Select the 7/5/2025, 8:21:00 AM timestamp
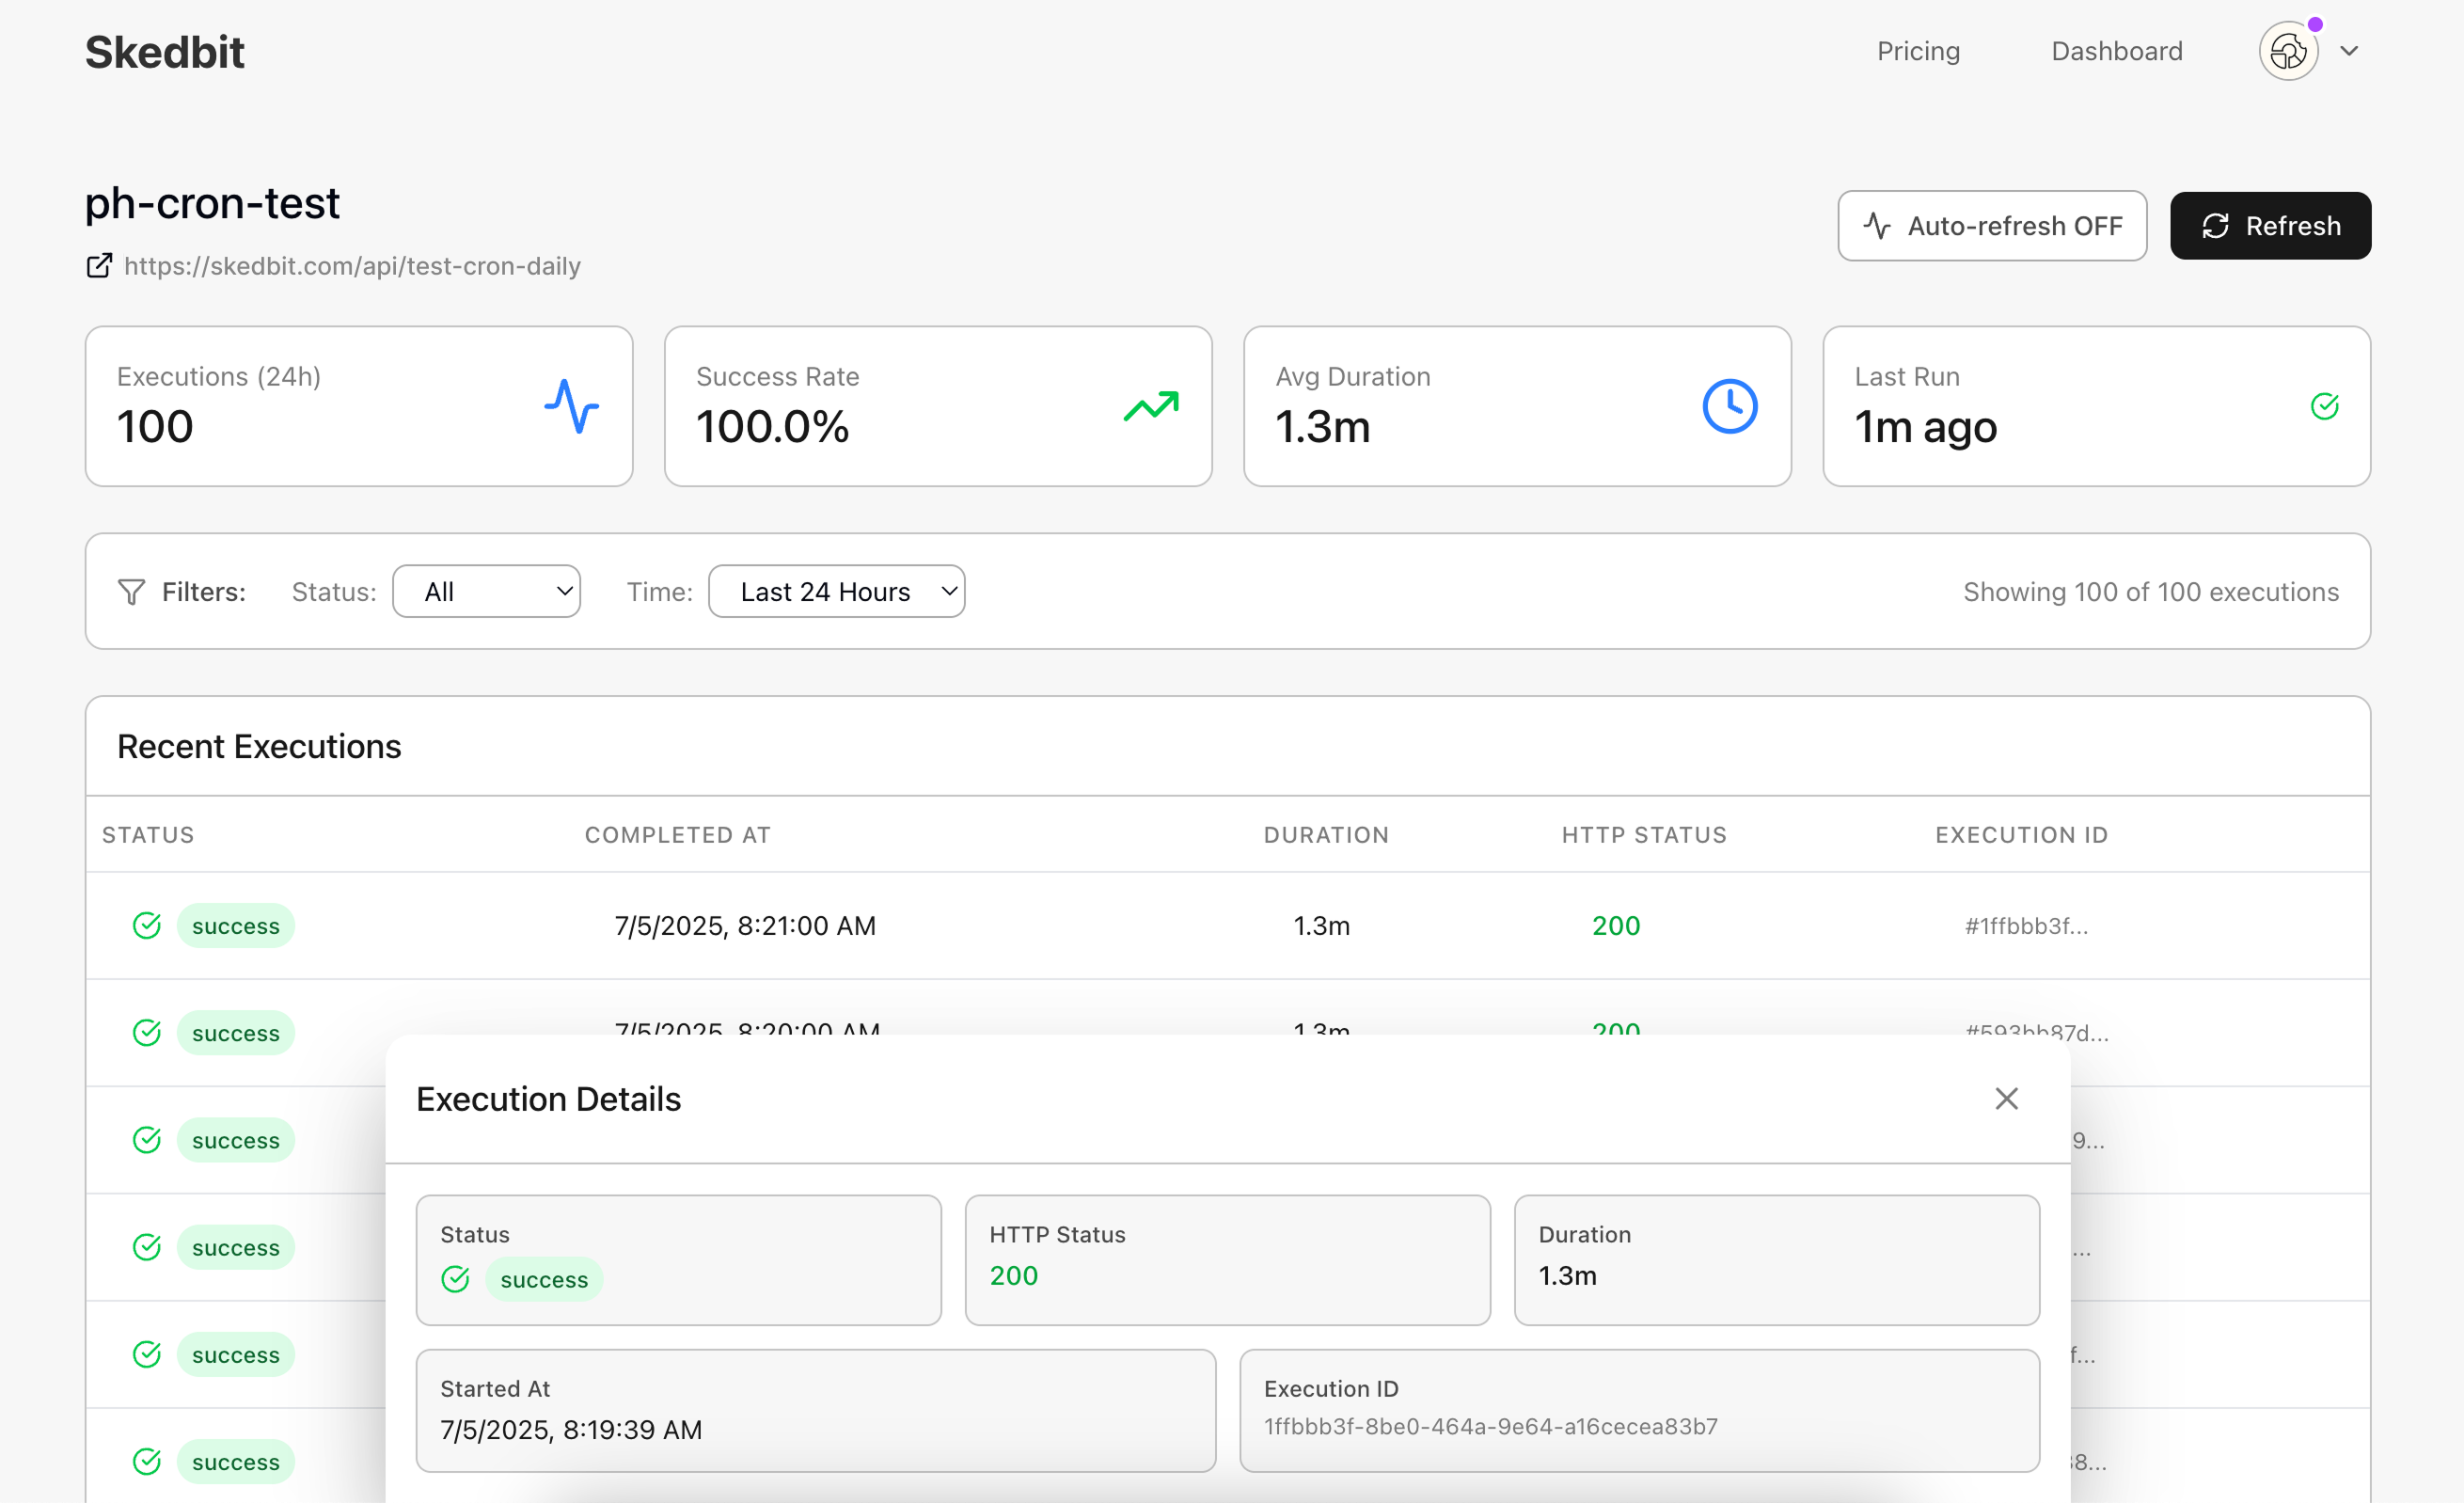This screenshot has width=2464, height=1503. point(745,926)
